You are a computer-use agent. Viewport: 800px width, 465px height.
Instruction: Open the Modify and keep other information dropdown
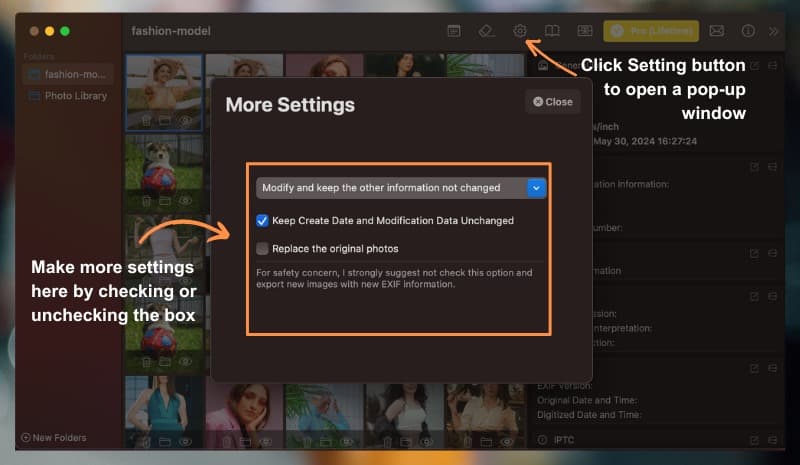pyautogui.click(x=401, y=188)
